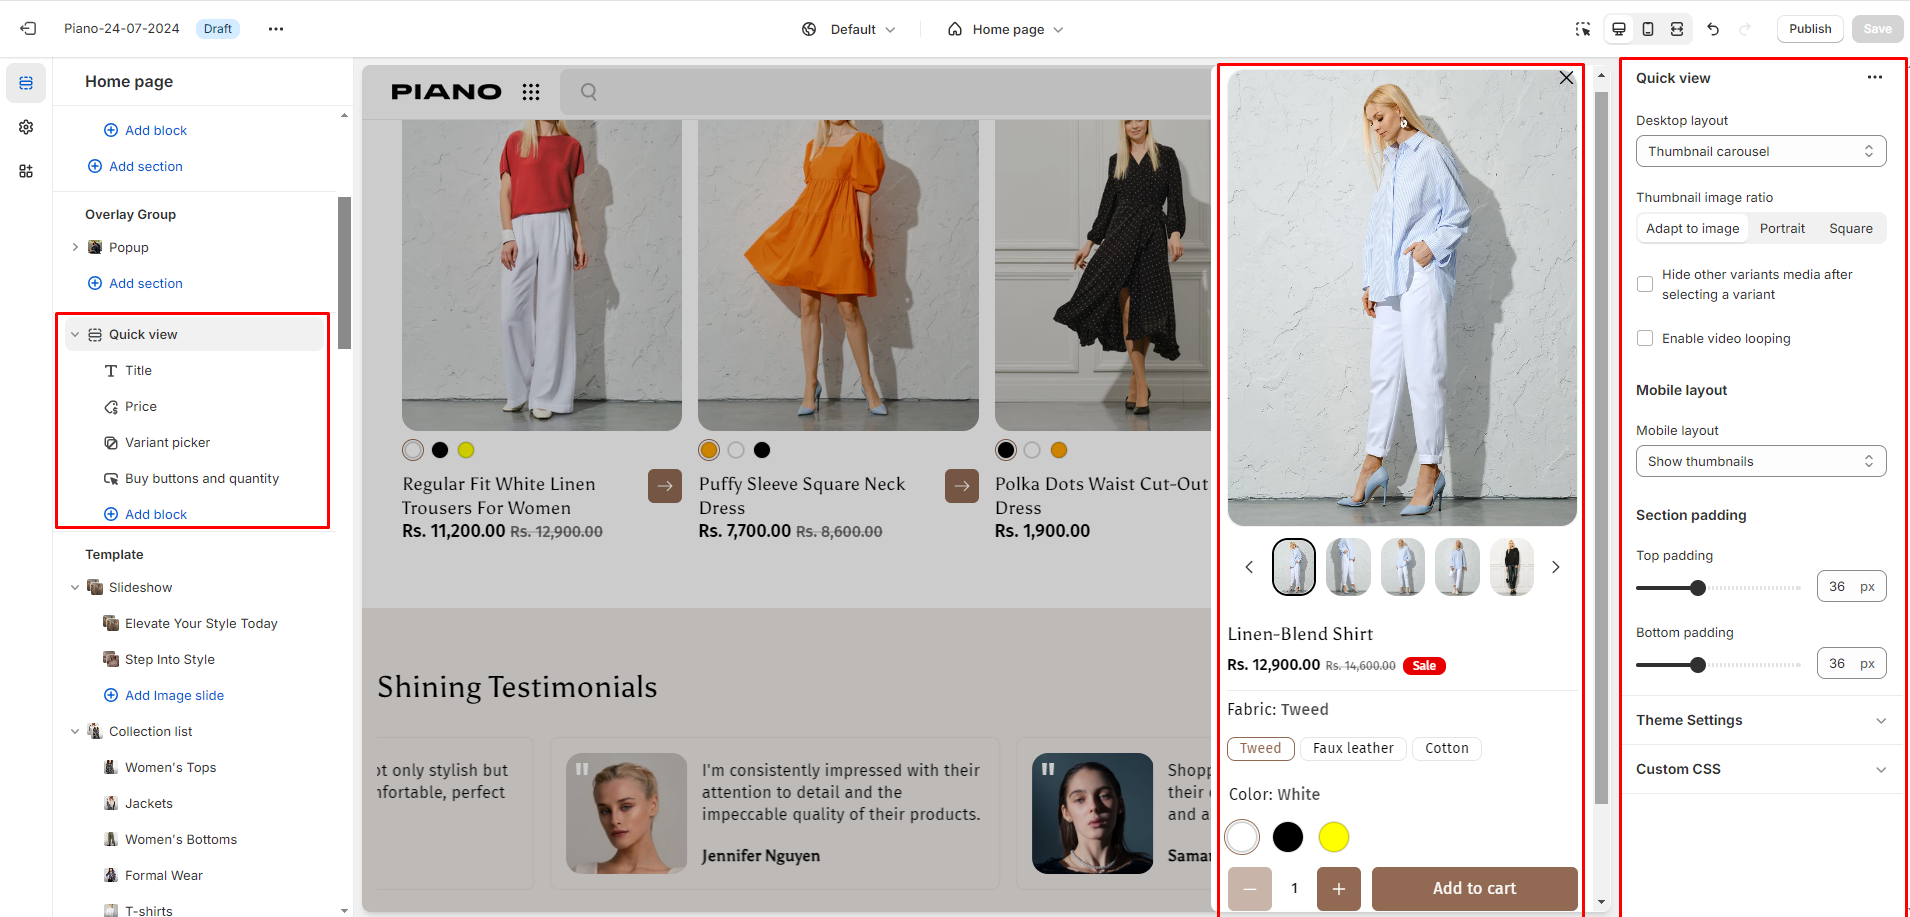The height and width of the screenshot is (917, 1910).
Task: Click the Add to cart button
Action: [x=1474, y=888]
